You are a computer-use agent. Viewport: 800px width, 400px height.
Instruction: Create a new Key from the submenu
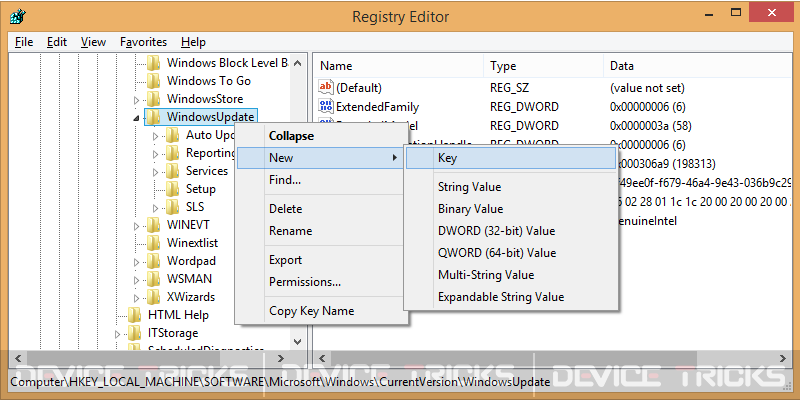click(x=511, y=158)
